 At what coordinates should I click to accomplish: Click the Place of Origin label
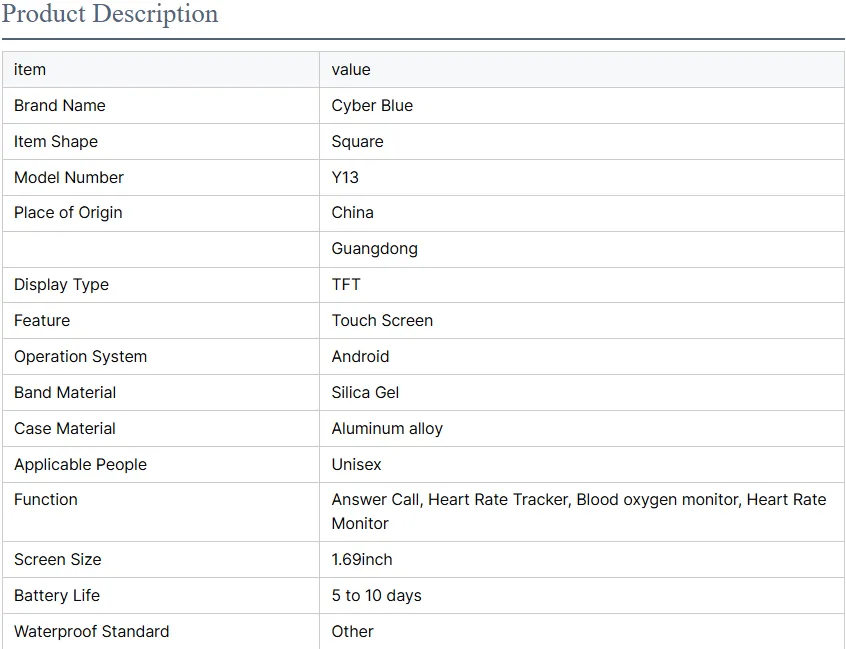pyautogui.click(x=68, y=213)
